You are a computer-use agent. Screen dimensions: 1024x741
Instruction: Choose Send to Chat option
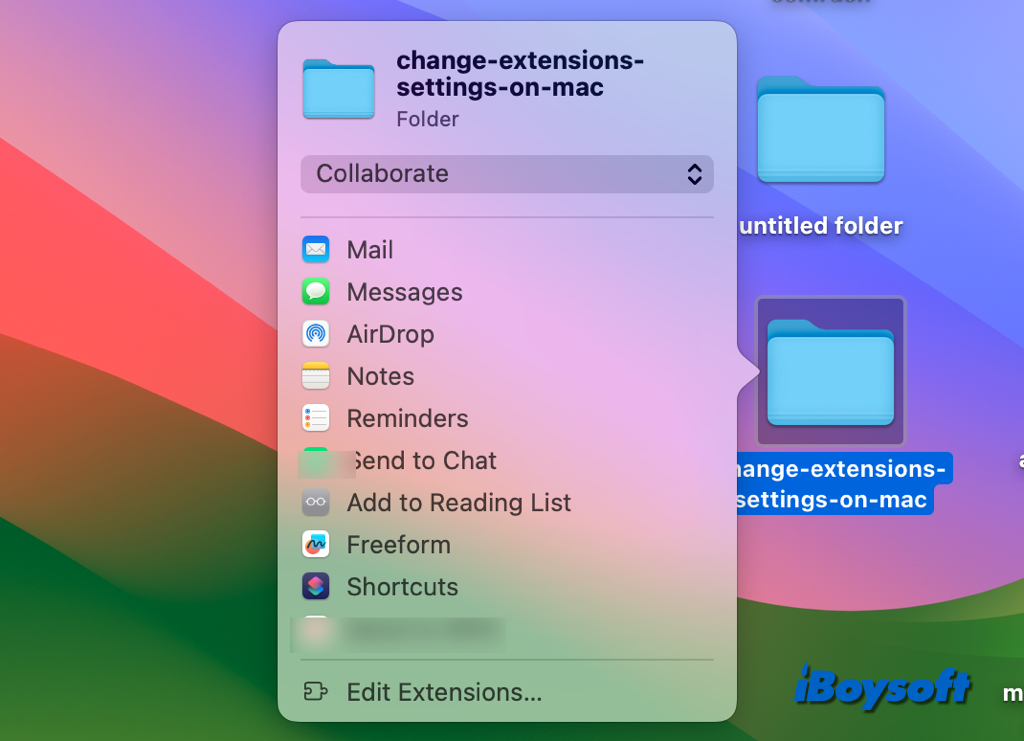tap(422, 461)
